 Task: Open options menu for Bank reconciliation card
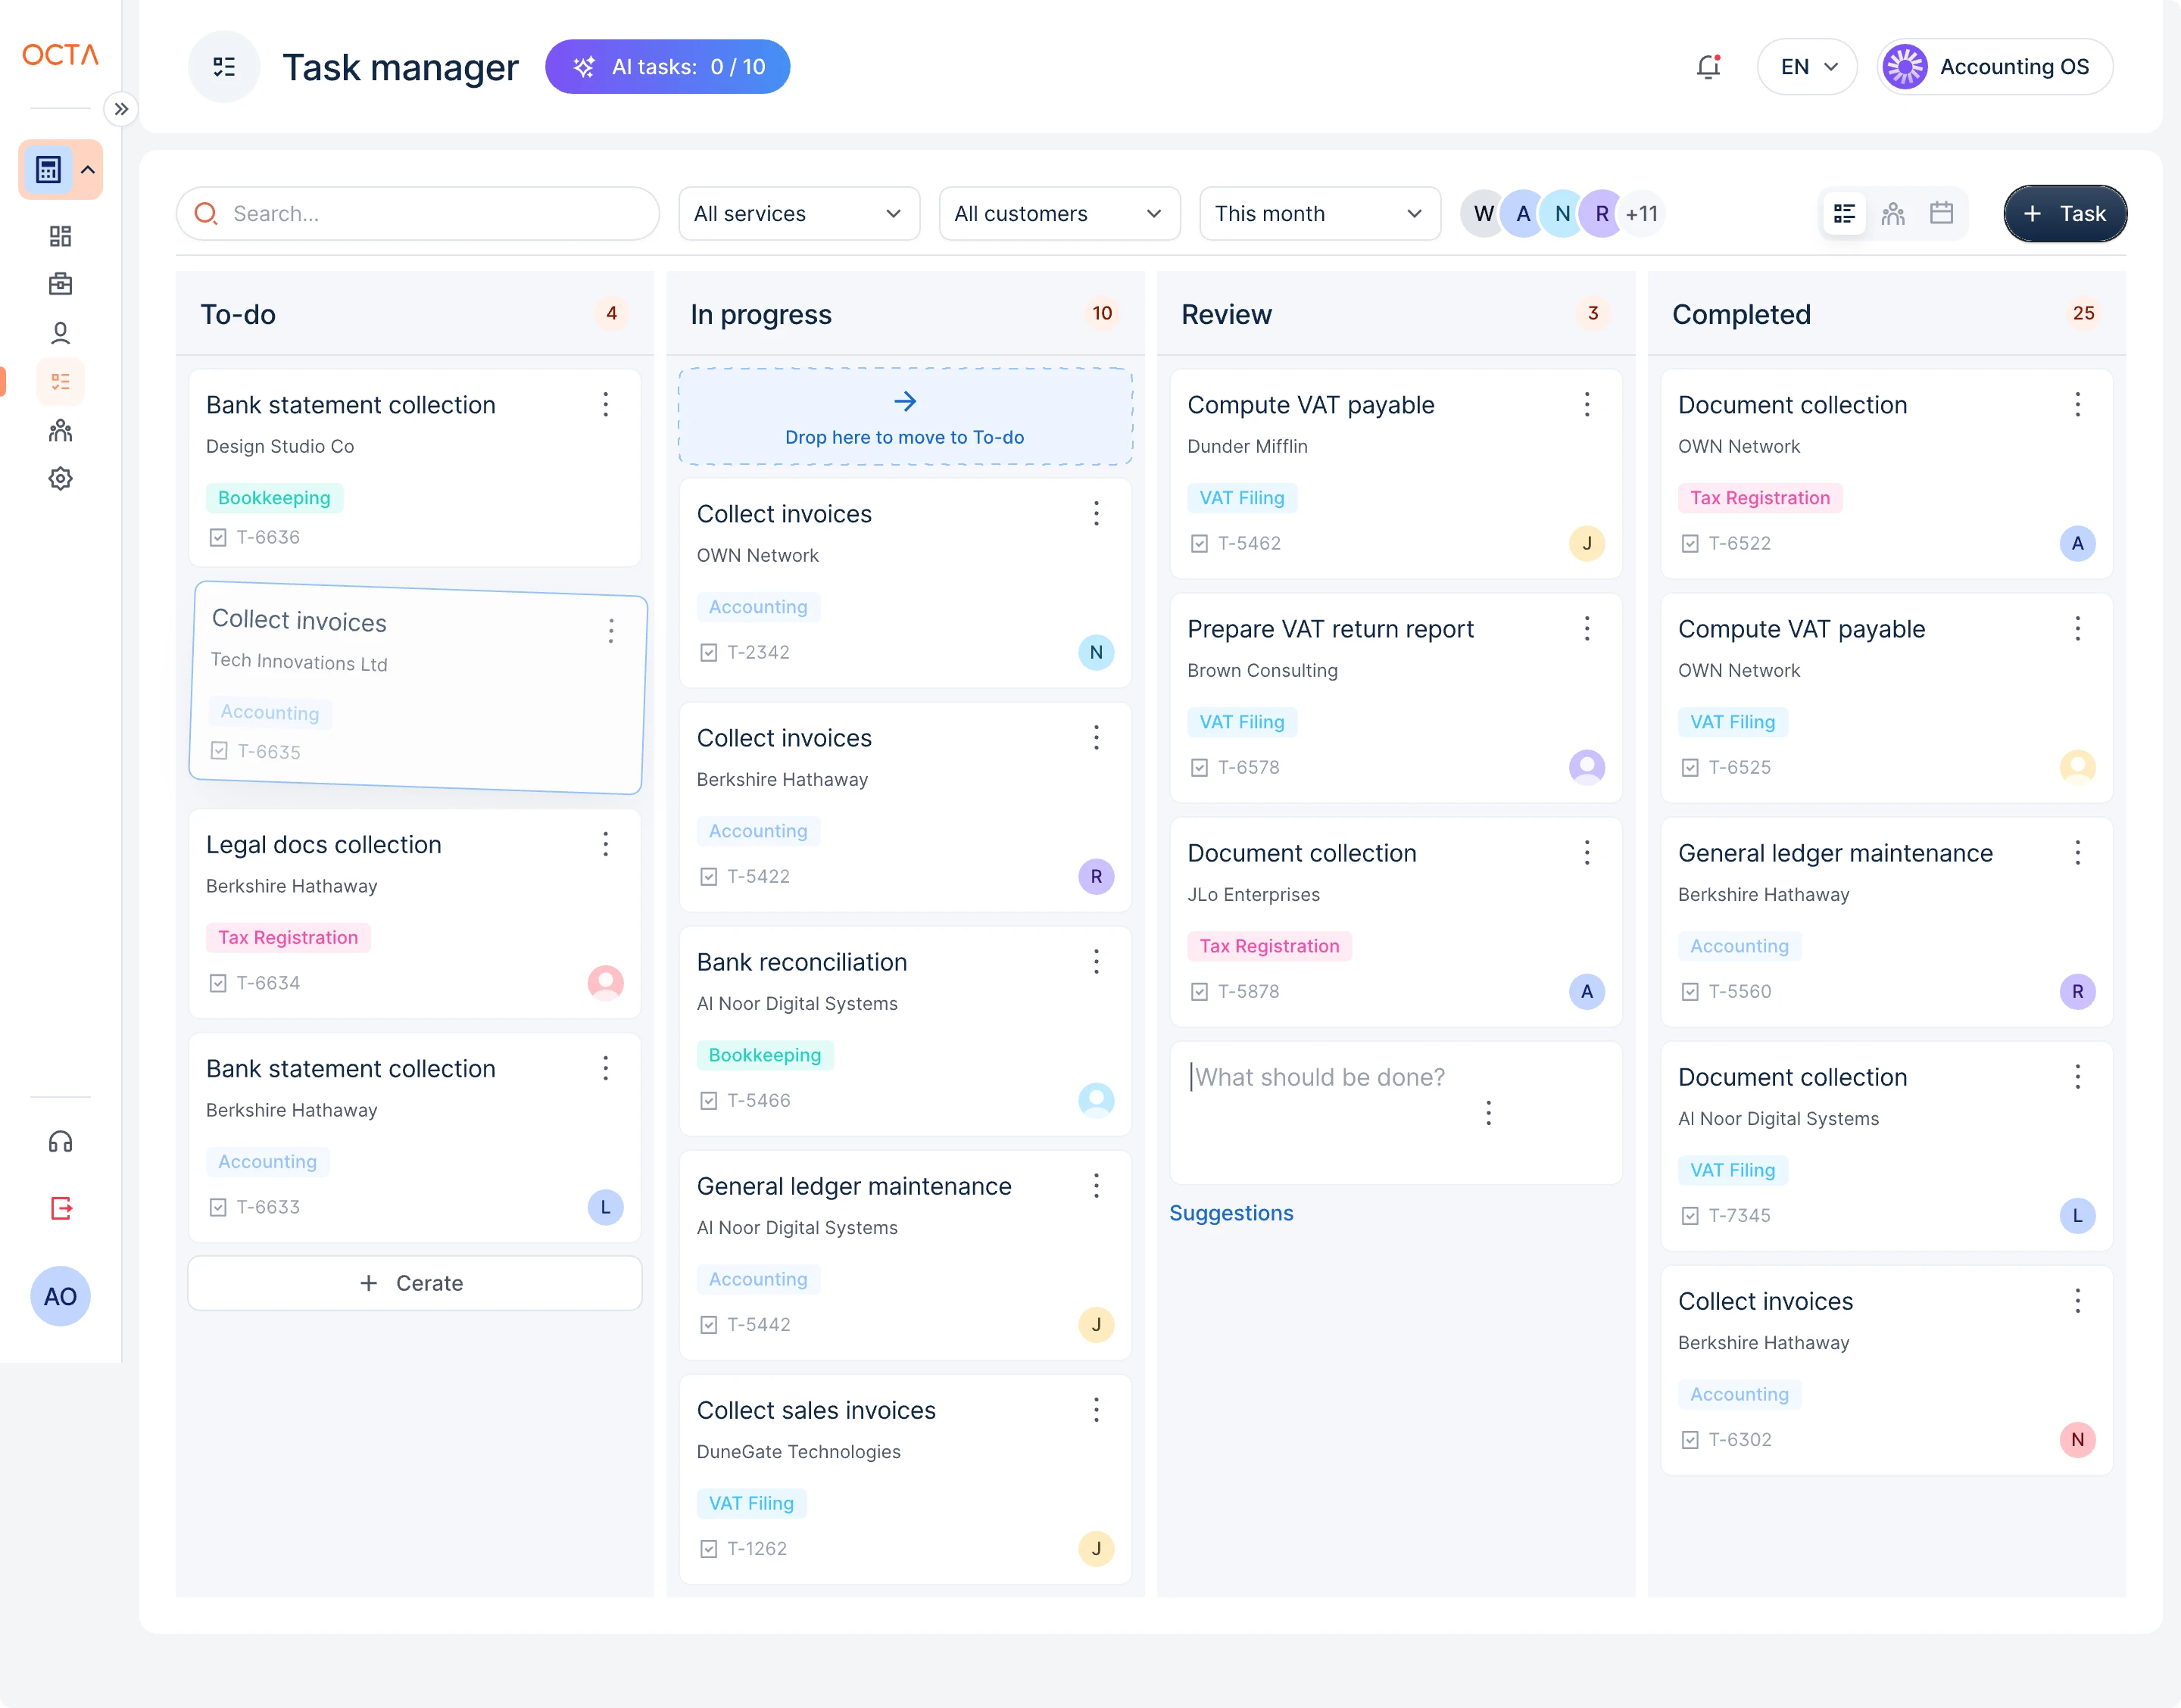(1096, 962)
